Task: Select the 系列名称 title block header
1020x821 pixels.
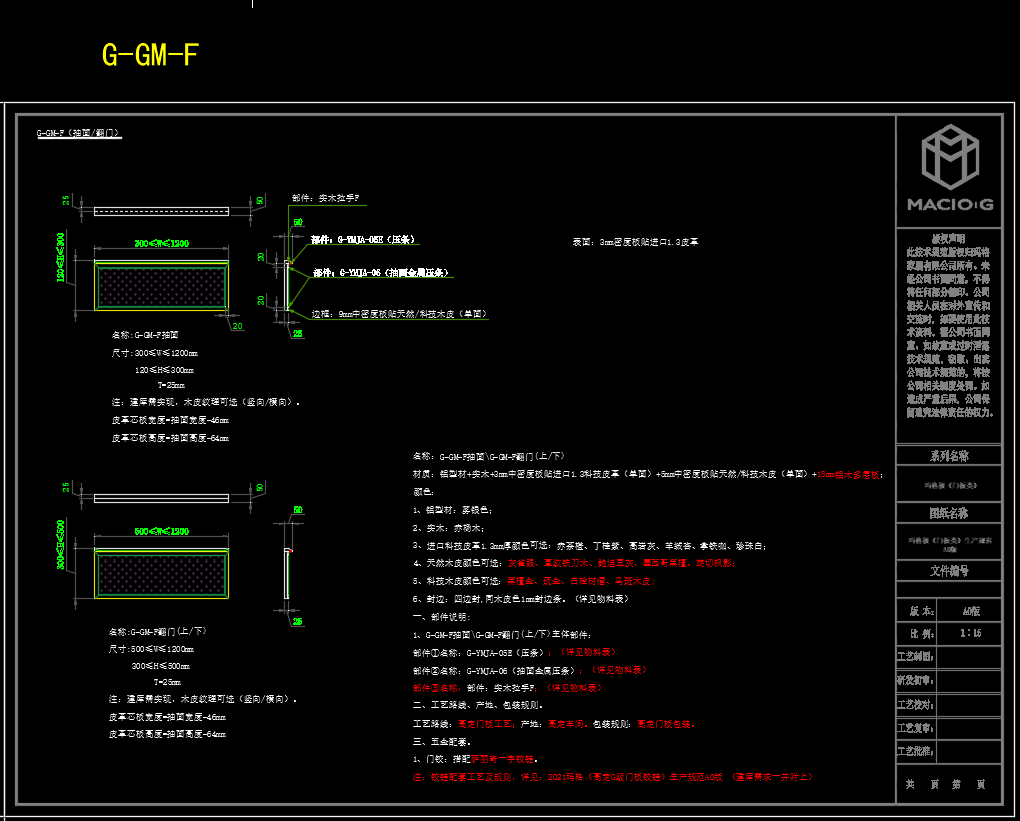Action: [x=948, y=456]
